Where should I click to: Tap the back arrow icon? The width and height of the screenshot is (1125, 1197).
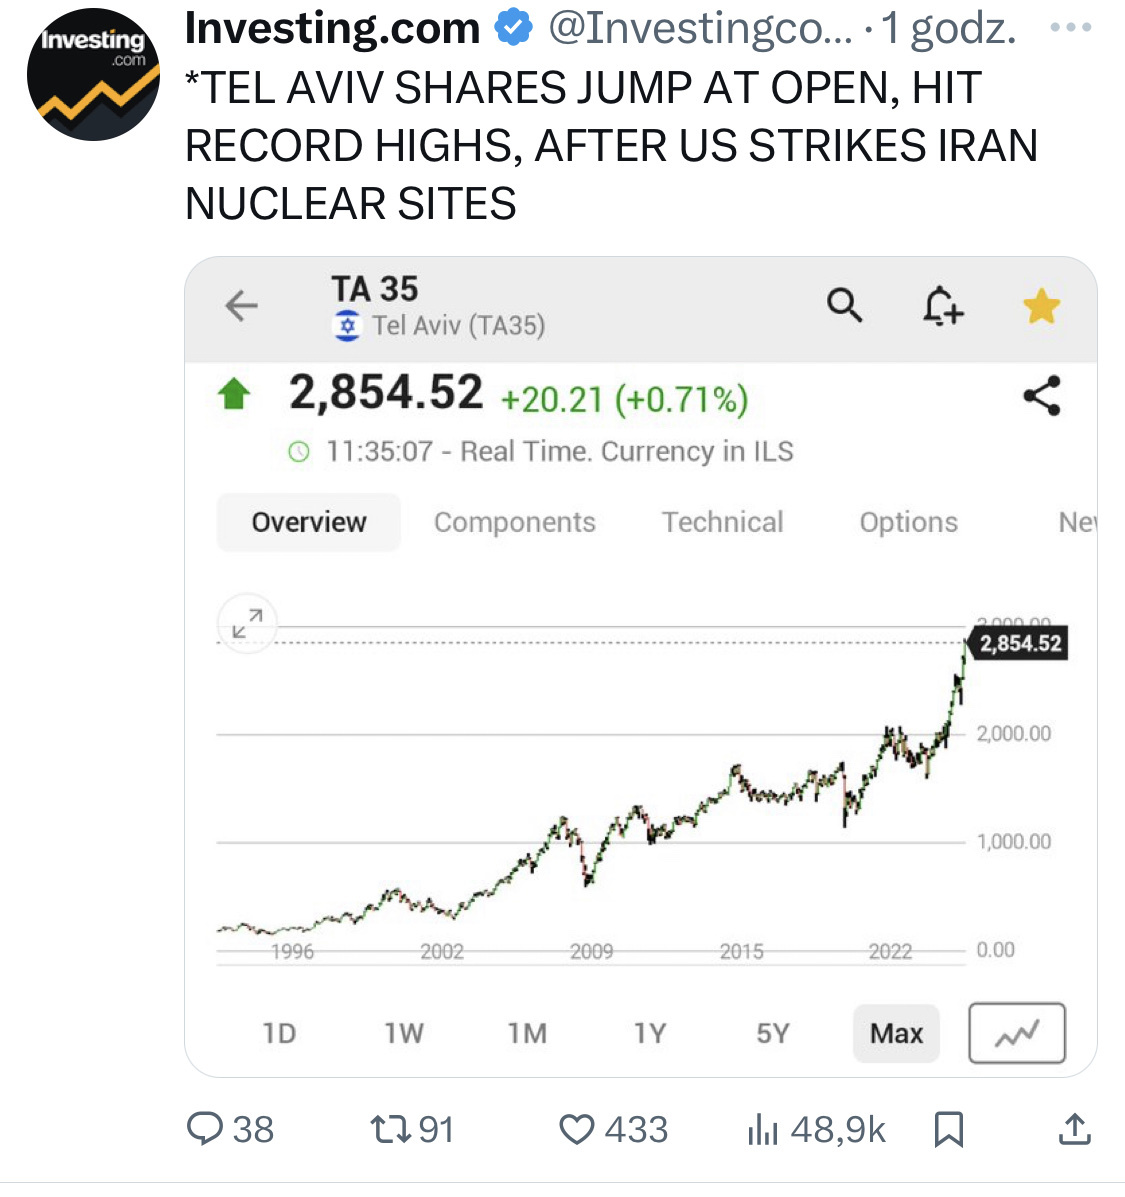coord(242,305)
